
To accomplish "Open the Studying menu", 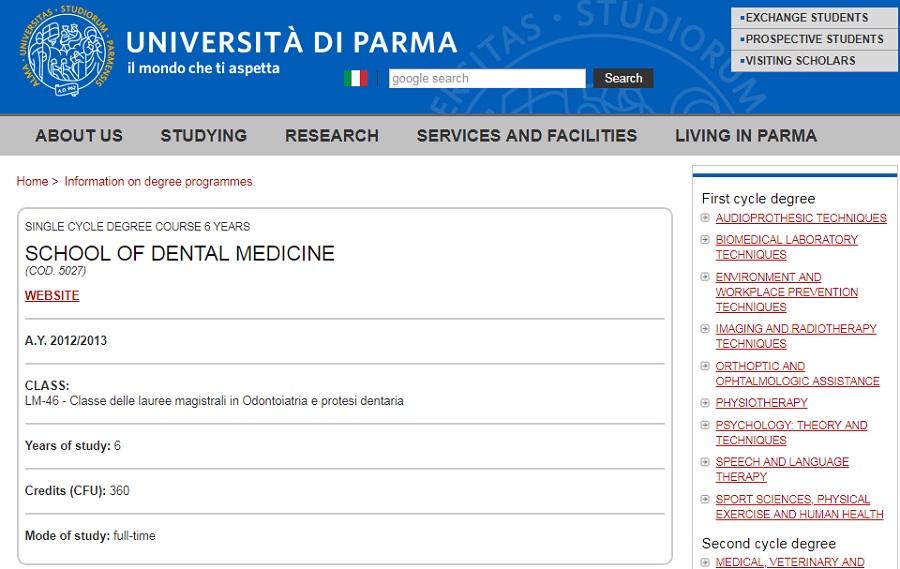I will (204, 136).
